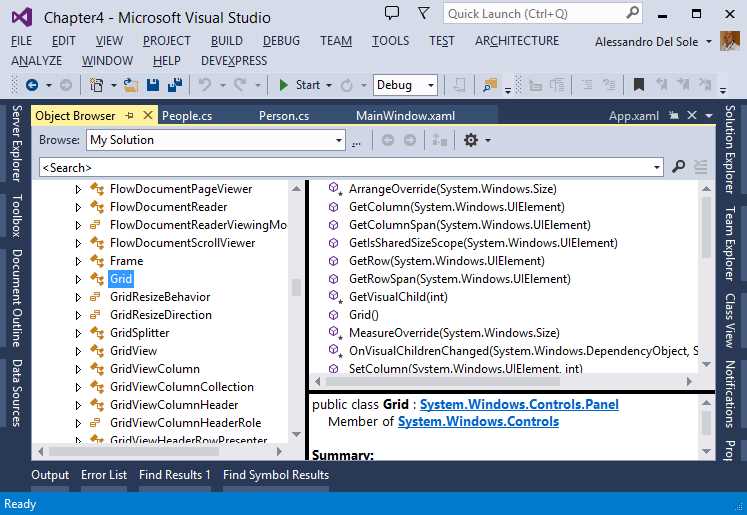
Task: Open the Start button dropdown arrow
Action: (329, 86)
